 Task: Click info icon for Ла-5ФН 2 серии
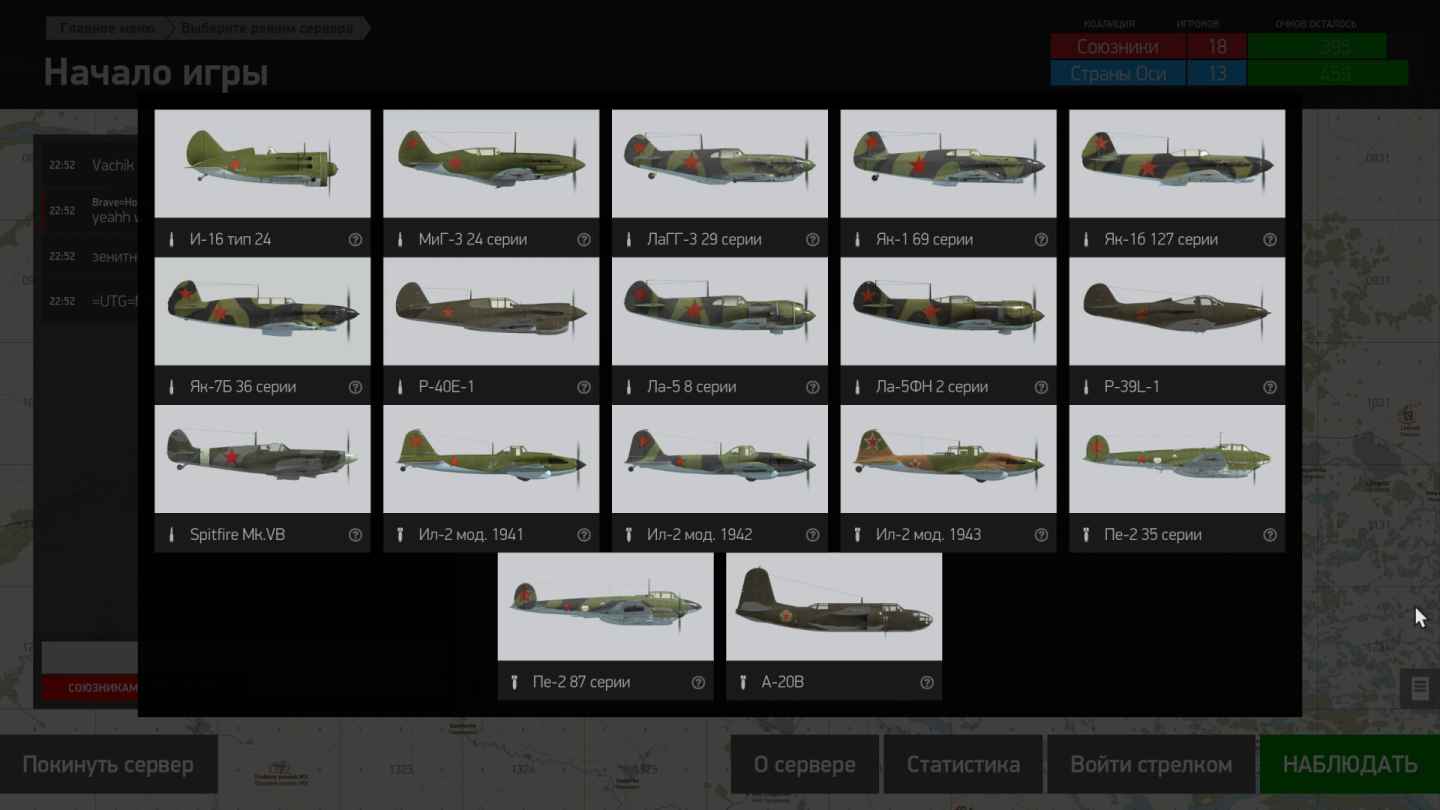click(1041, 387)
